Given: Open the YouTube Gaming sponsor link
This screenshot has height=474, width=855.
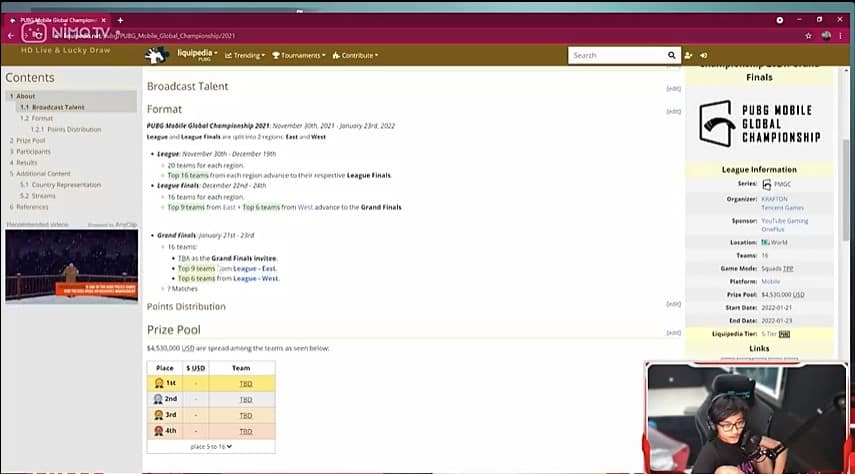Looking at the screenshot, I should 785,221.
